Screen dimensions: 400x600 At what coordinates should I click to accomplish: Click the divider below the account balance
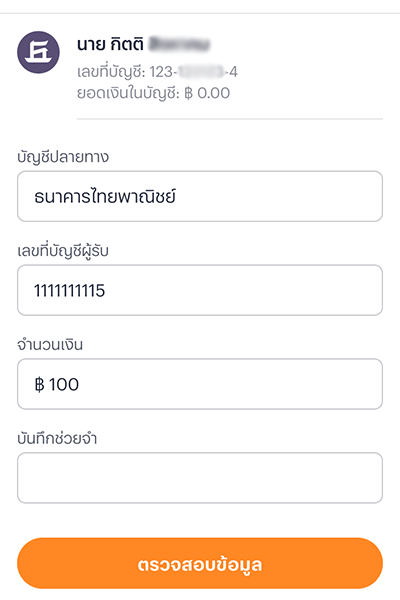230,119
